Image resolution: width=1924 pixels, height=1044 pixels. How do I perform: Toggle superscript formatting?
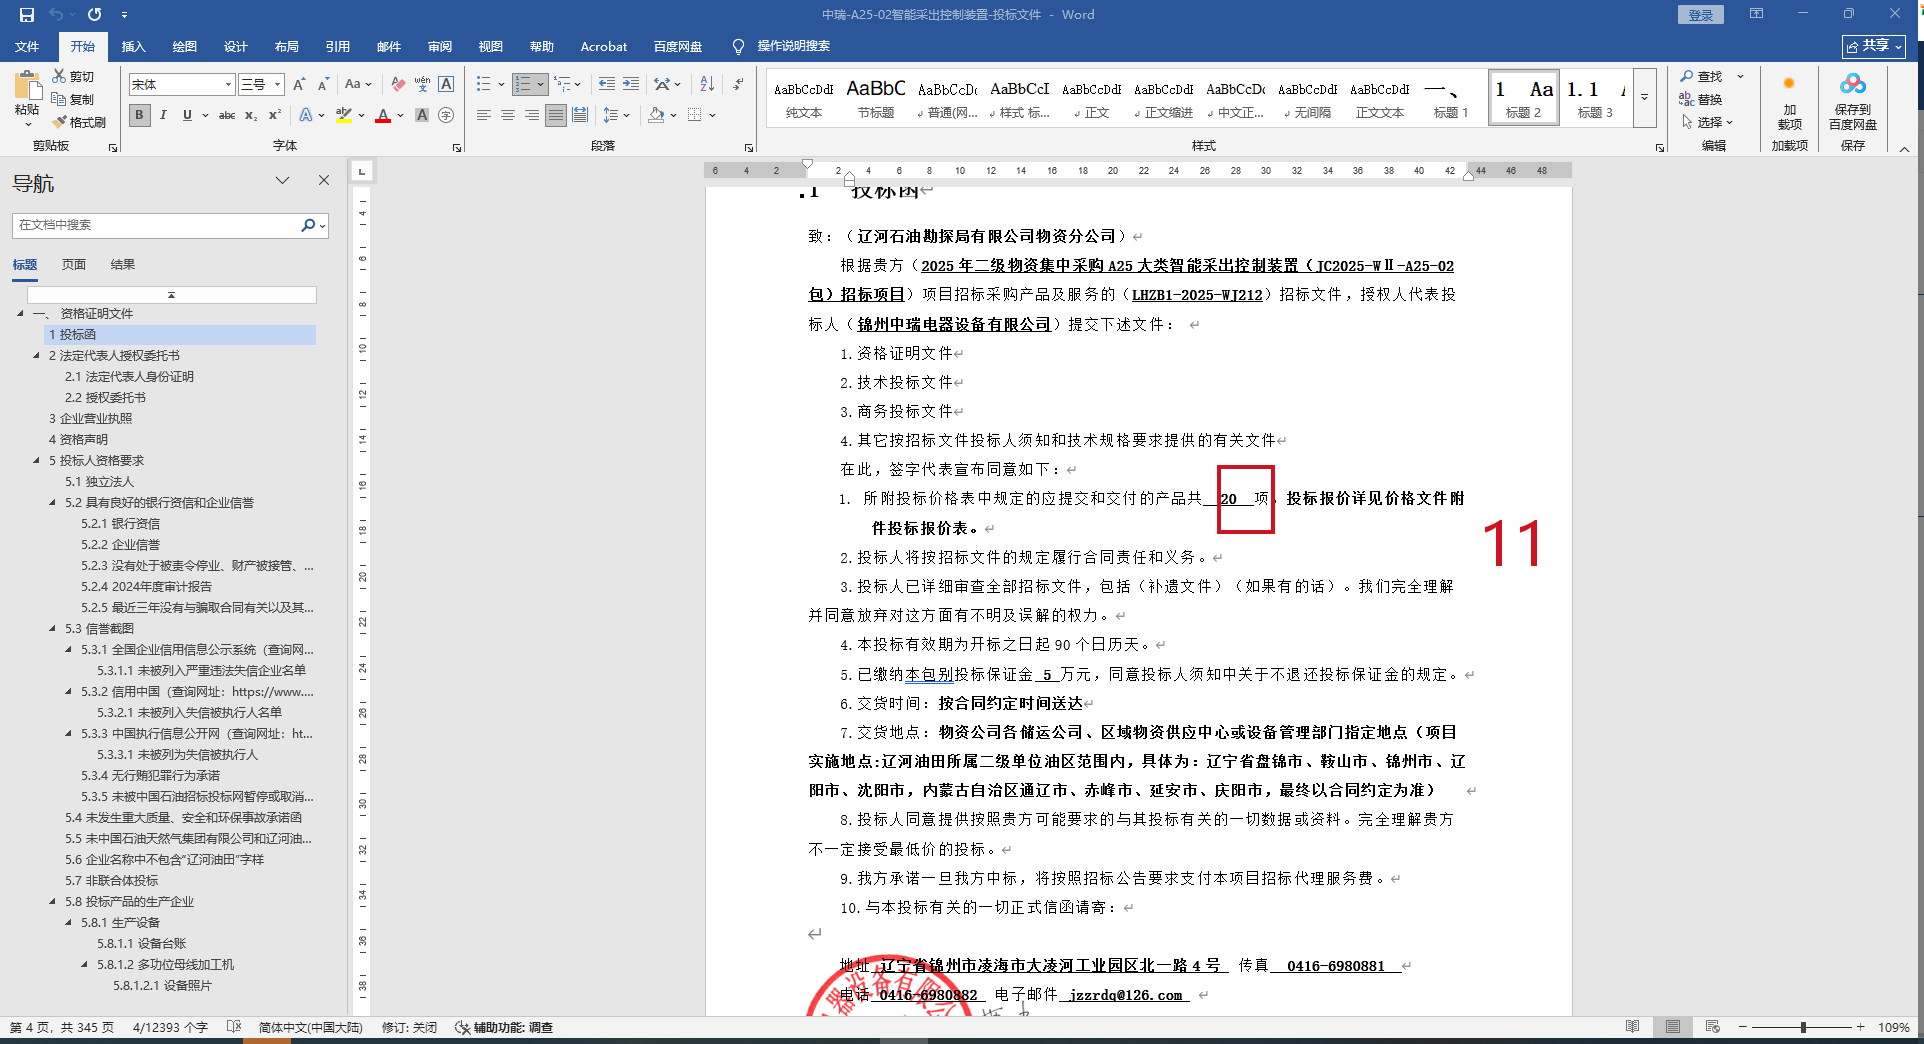click(x=275, y=116)
